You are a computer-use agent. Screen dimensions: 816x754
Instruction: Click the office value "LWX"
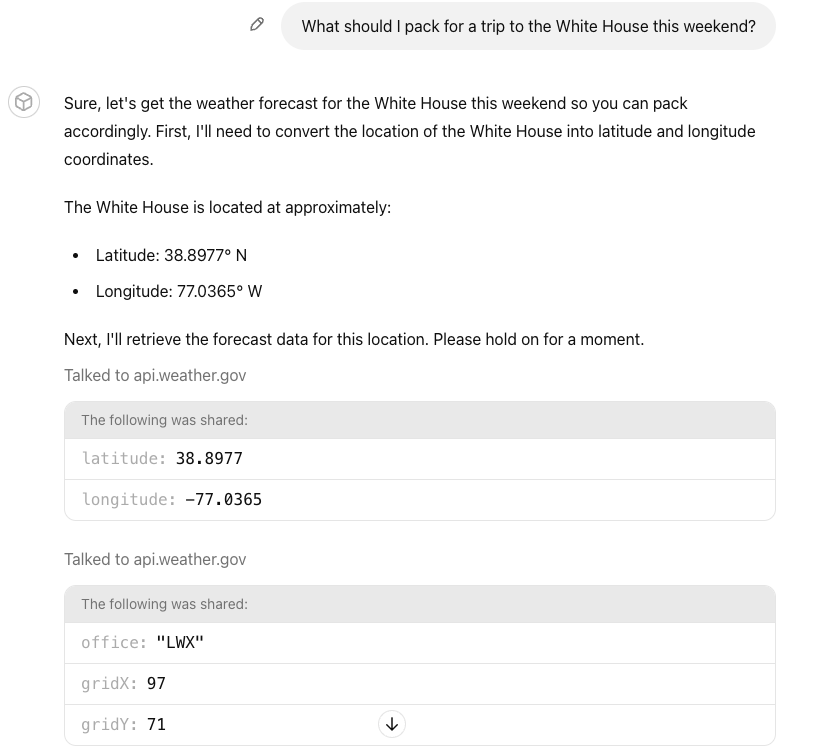(x=180, y=642)
